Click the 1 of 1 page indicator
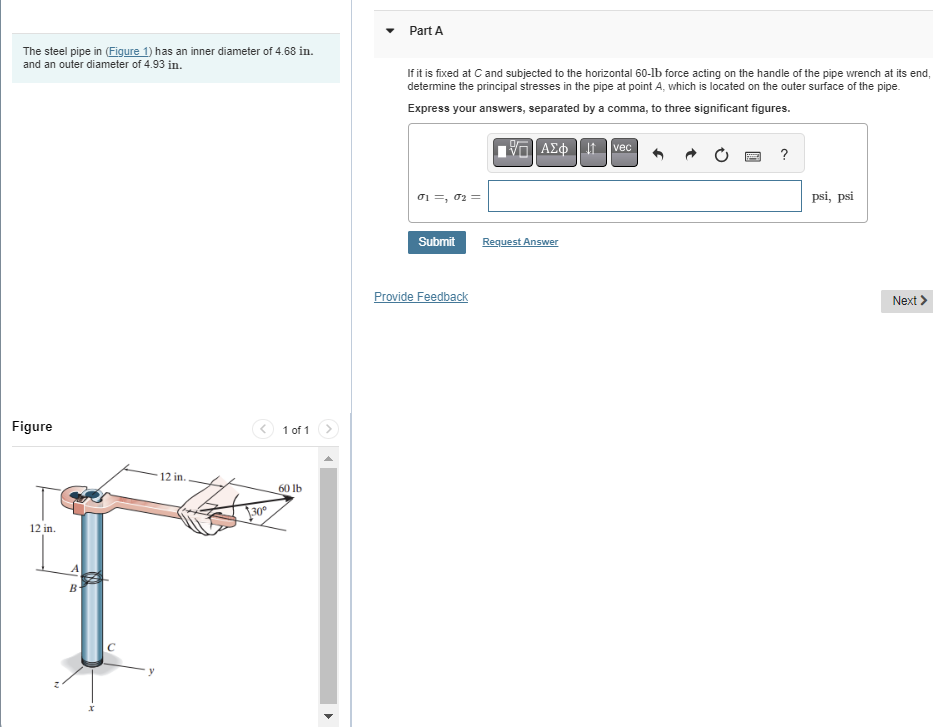 pyautogui.click(x=295, y=429)
